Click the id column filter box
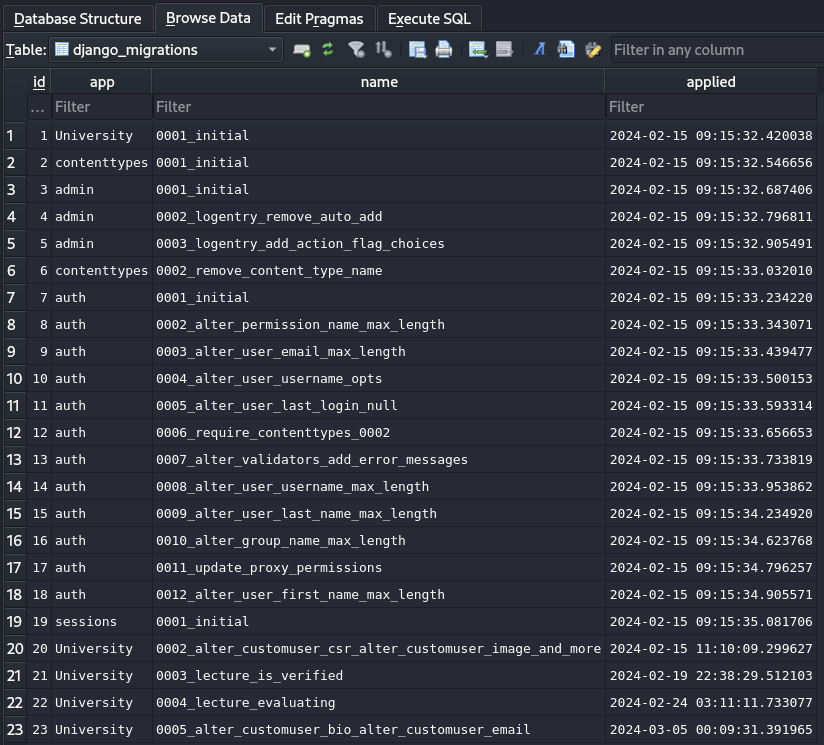Image resolution: width=824 pixels, height=745 pixels. coord(38,107)
